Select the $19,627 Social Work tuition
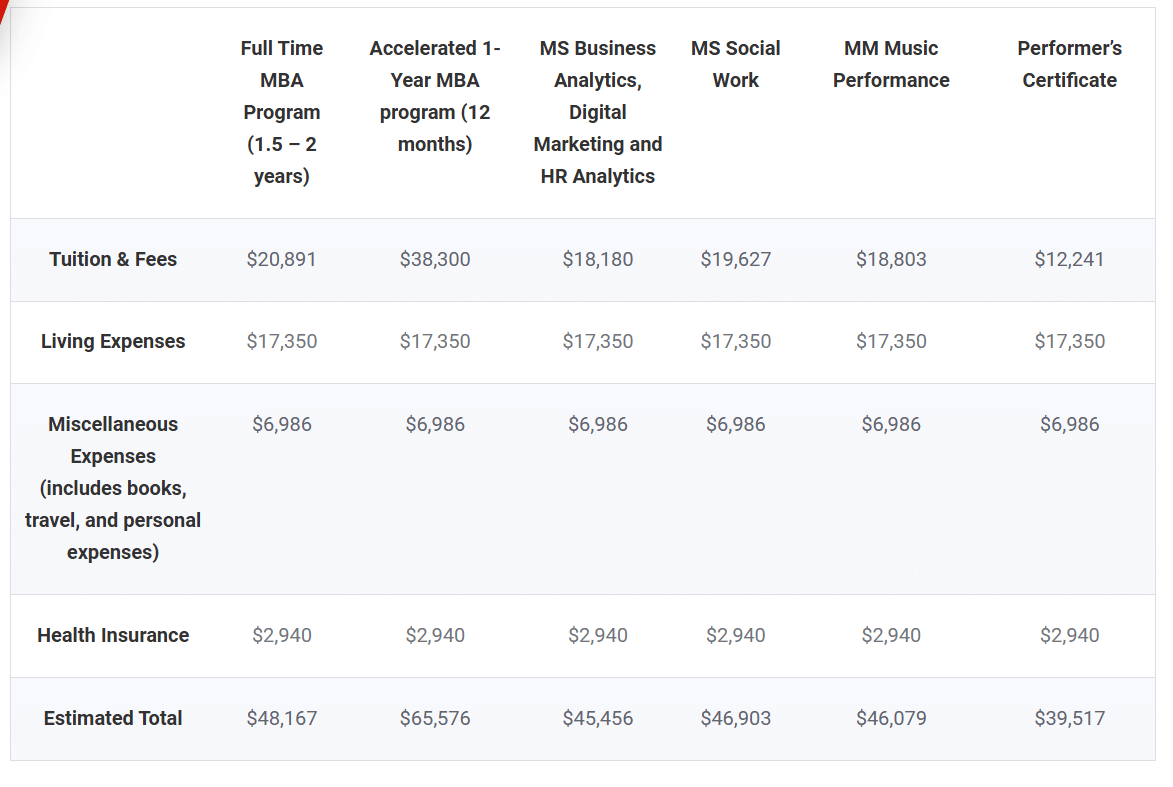 pos(736,259)
